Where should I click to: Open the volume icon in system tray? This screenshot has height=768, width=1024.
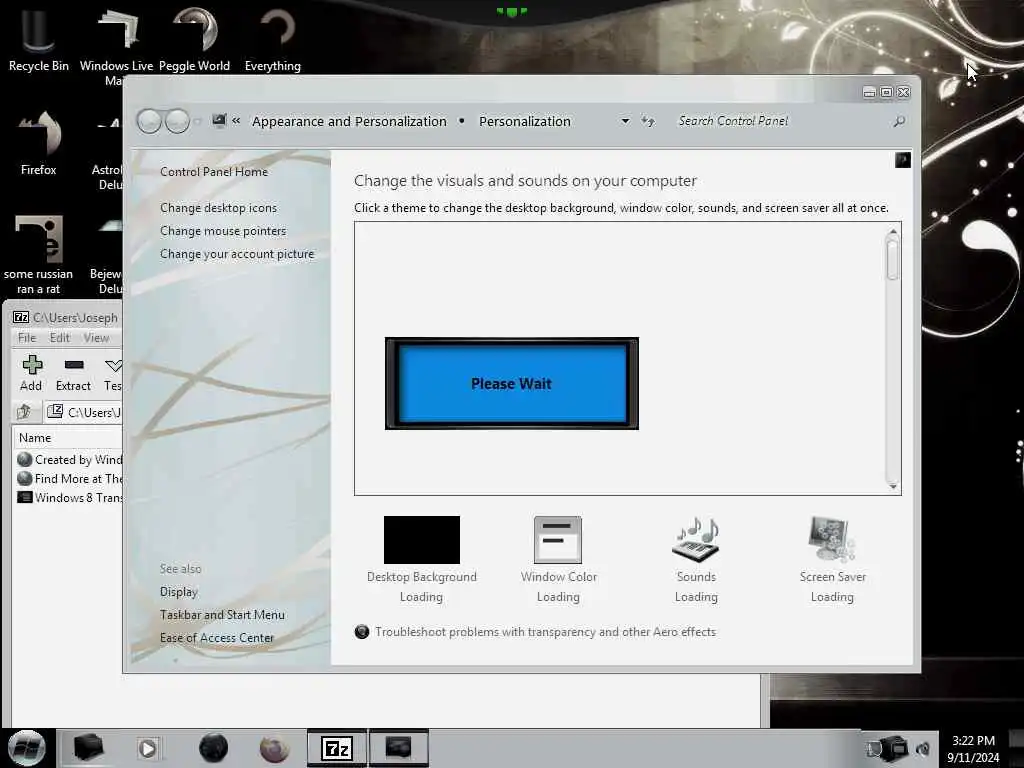pyautogui.click(x=923, y=749)
